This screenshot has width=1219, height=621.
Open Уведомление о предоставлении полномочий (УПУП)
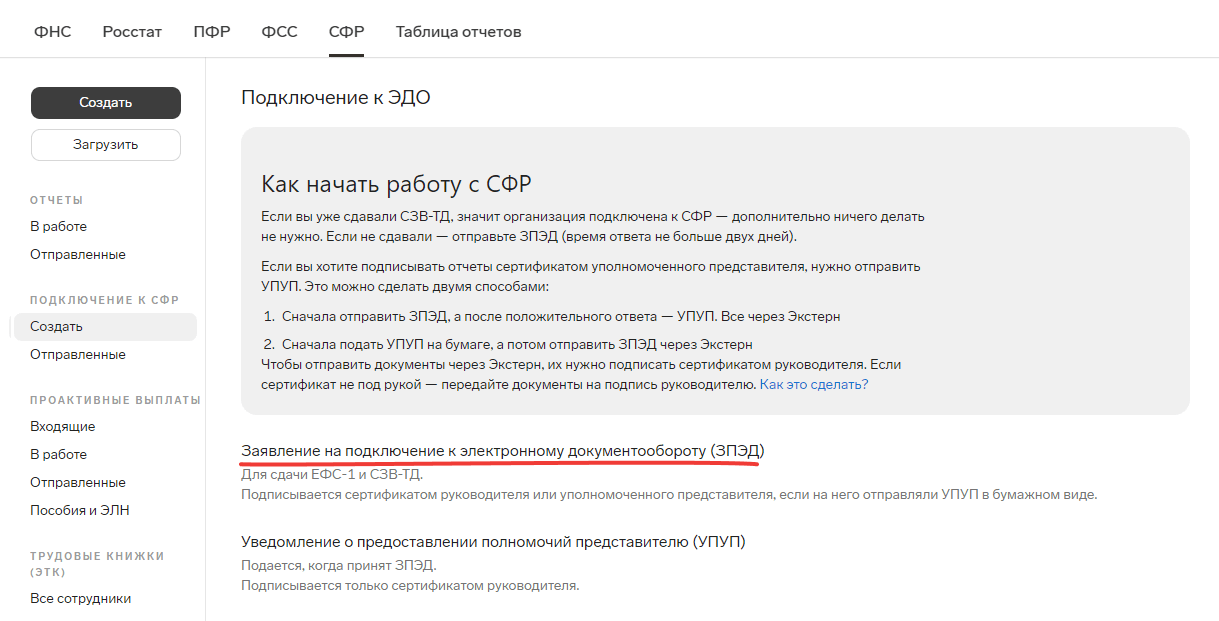[x=493, y=542]
